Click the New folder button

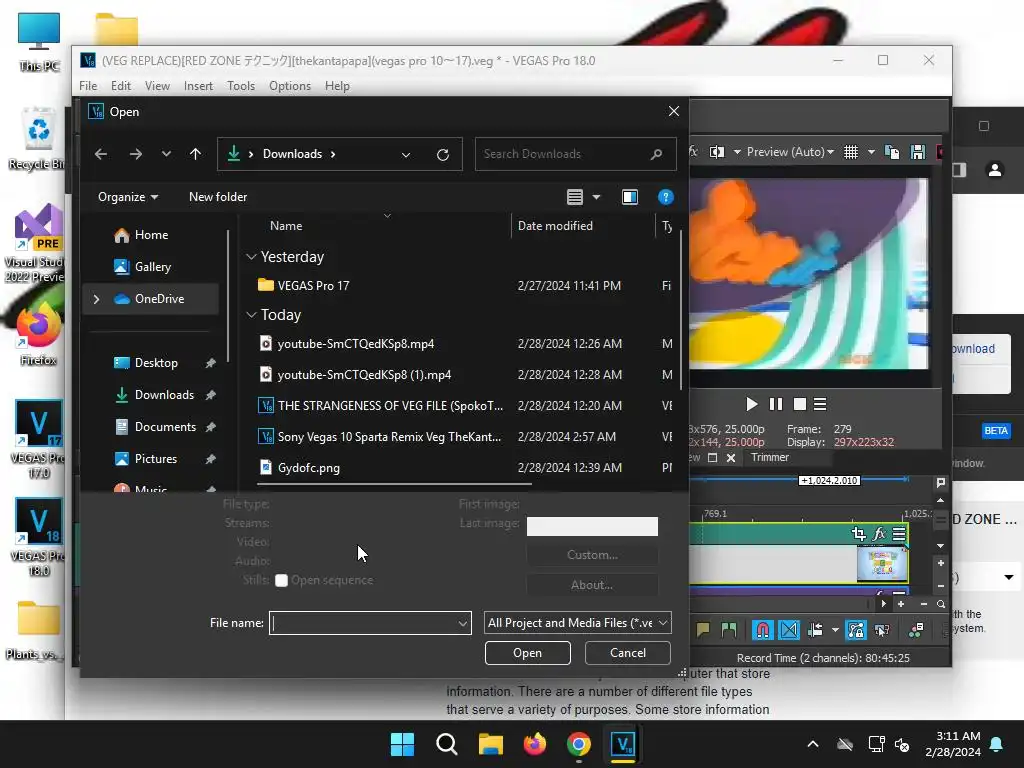pos(218,197)
